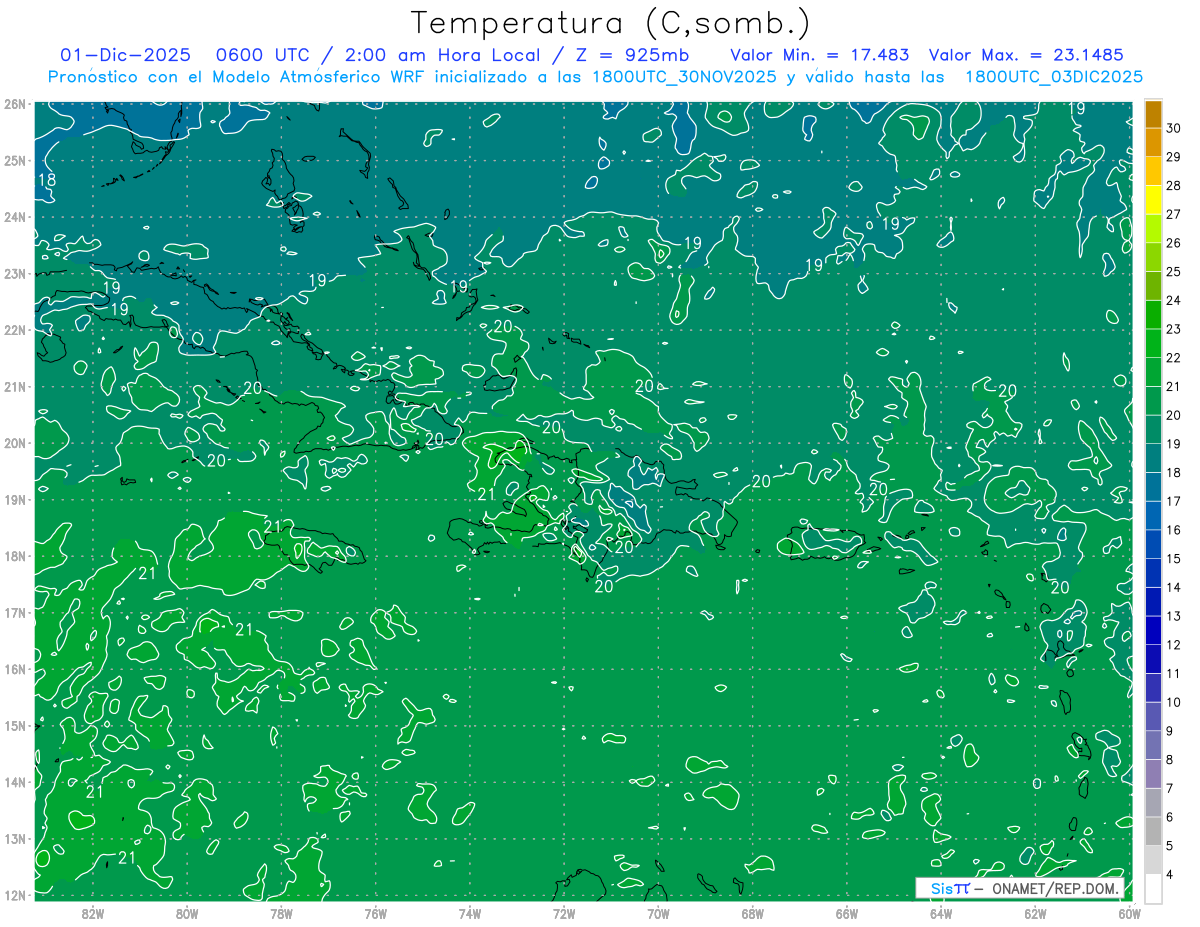Pick the white swatch at the color scale bottom

click(x=1153, y=888)
